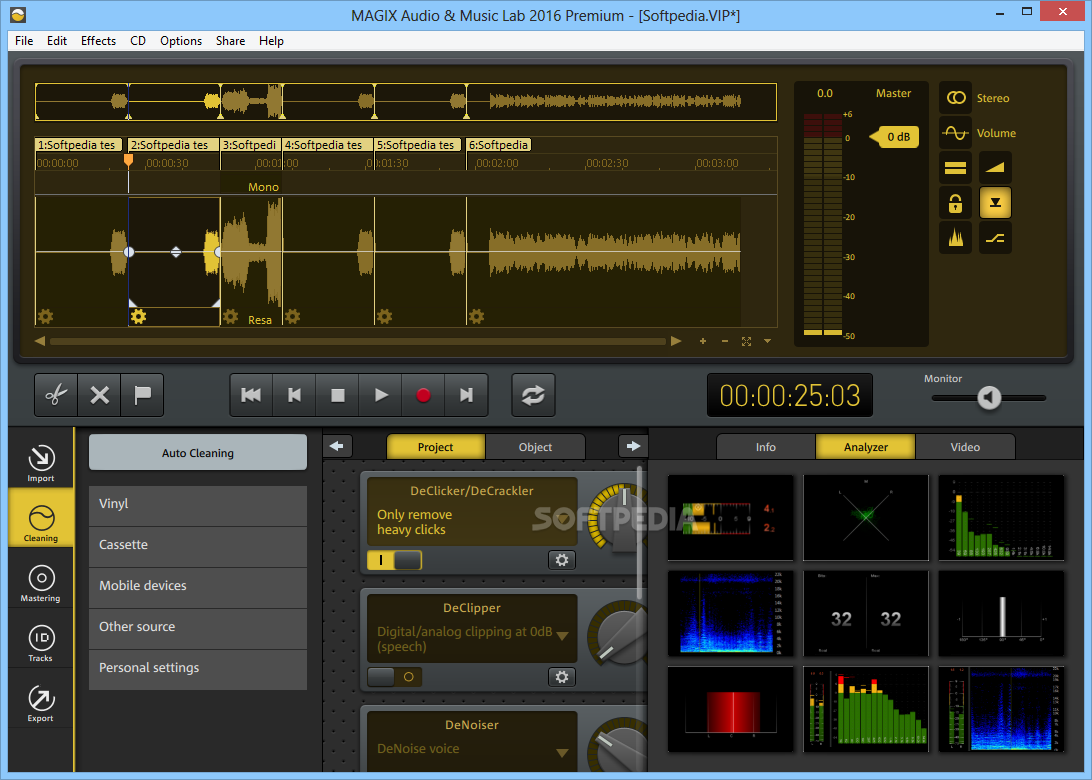The image size is (1092, 780).
Task: Skip to the previous marker
Action: tap(295, 395)
